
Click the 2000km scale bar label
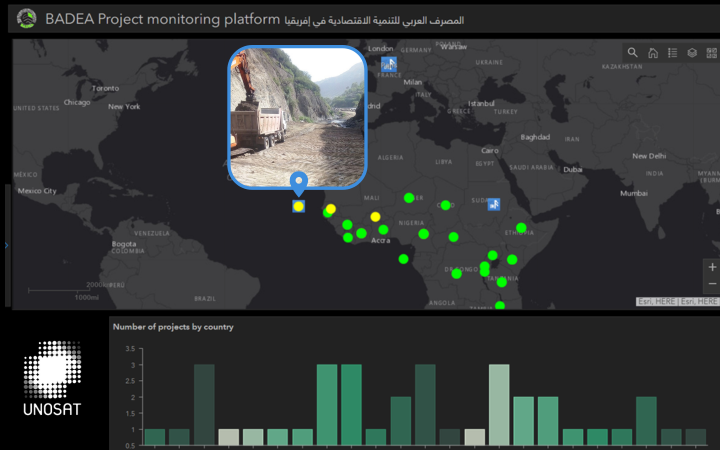pyautogui.click(x=97, y=285)
